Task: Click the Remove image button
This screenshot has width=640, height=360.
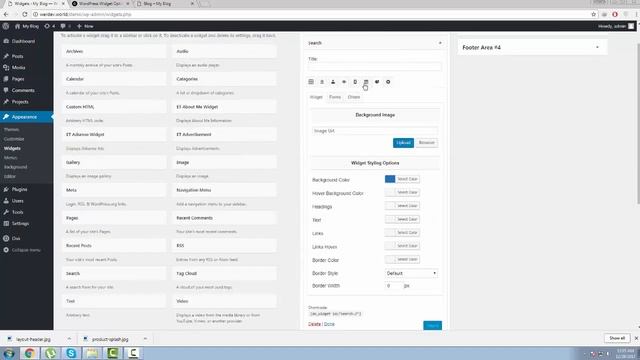Action: coord(427,143)
